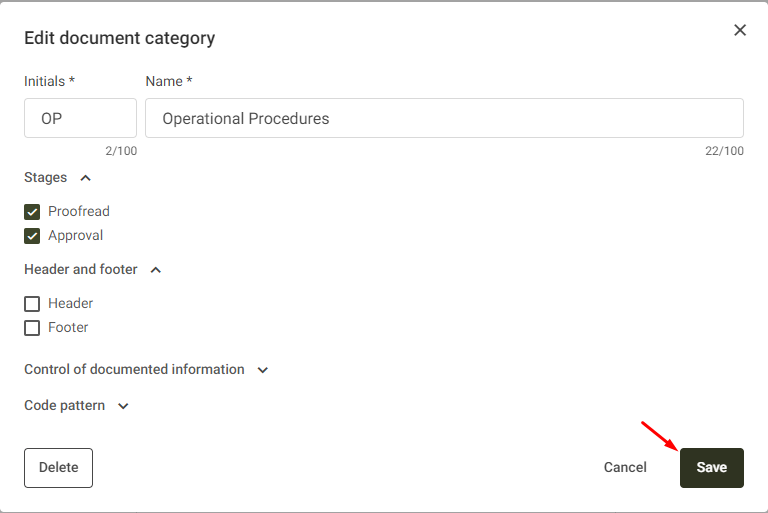Enable the Header checkbox
This screenshot has height=513, width=768.
tap(32, 304)
